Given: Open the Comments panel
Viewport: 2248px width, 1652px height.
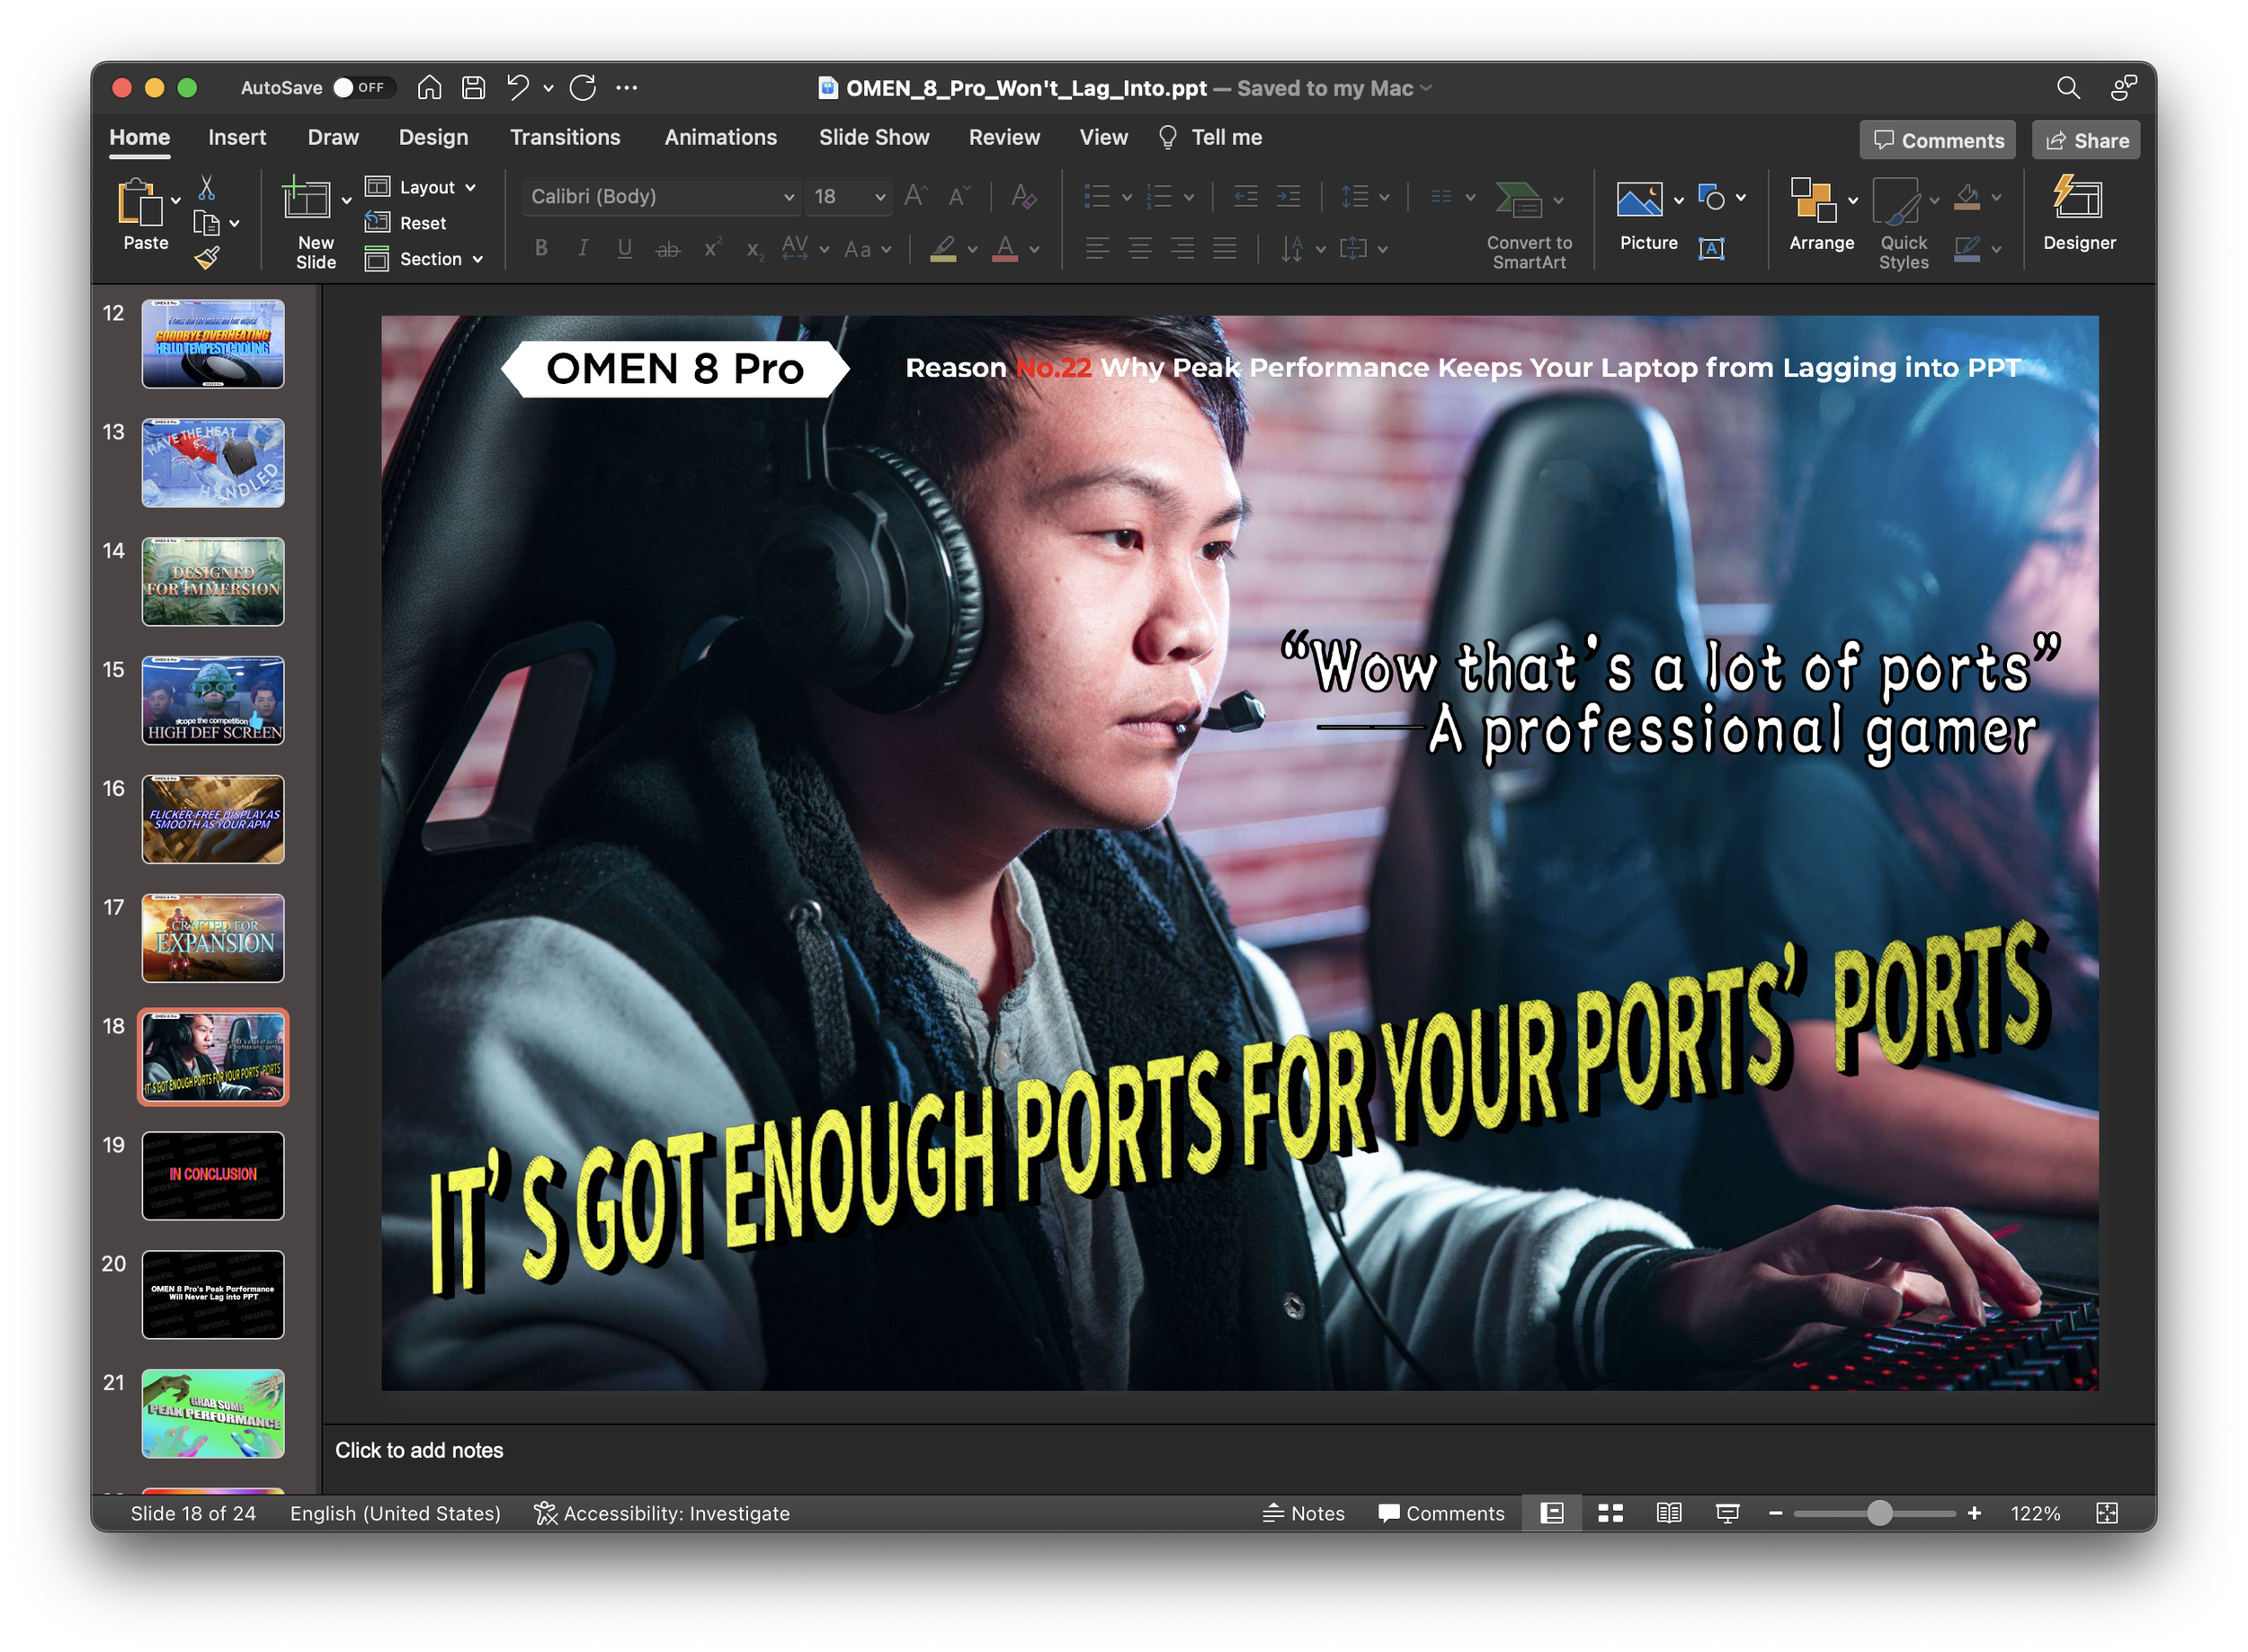Looking at the screenshot, I should (1936, 139).
